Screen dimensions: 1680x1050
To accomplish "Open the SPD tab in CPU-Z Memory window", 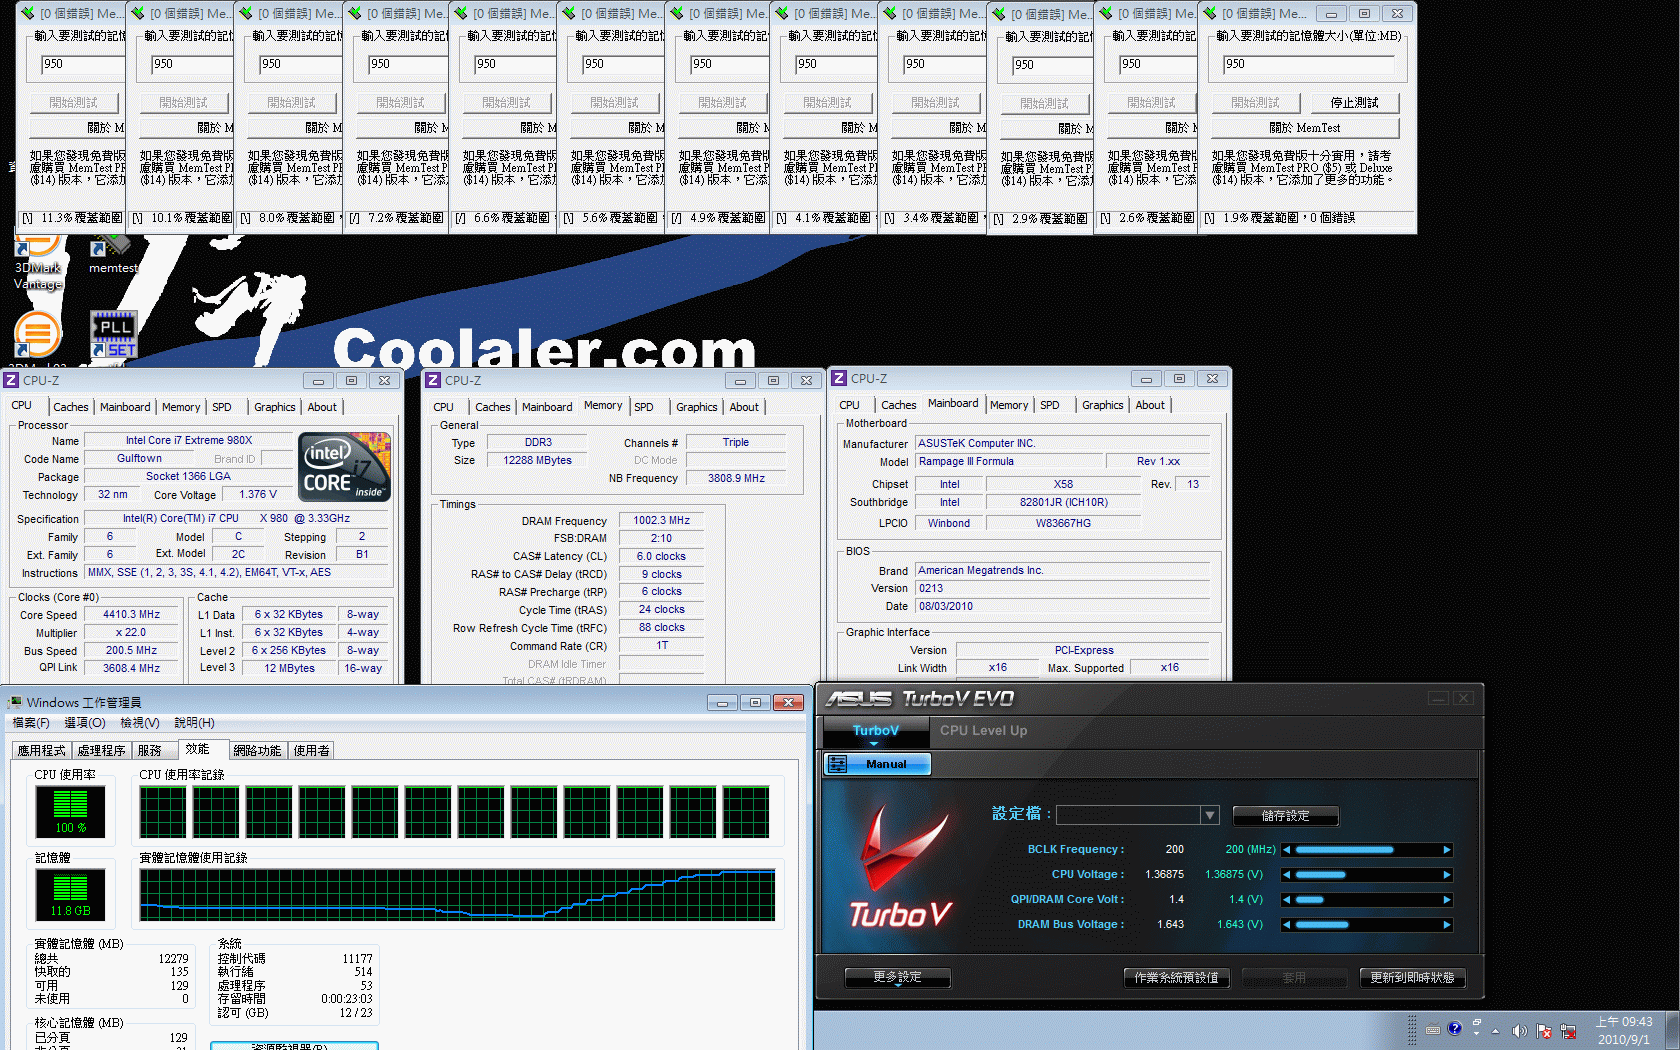I will [x=644, y=407].
